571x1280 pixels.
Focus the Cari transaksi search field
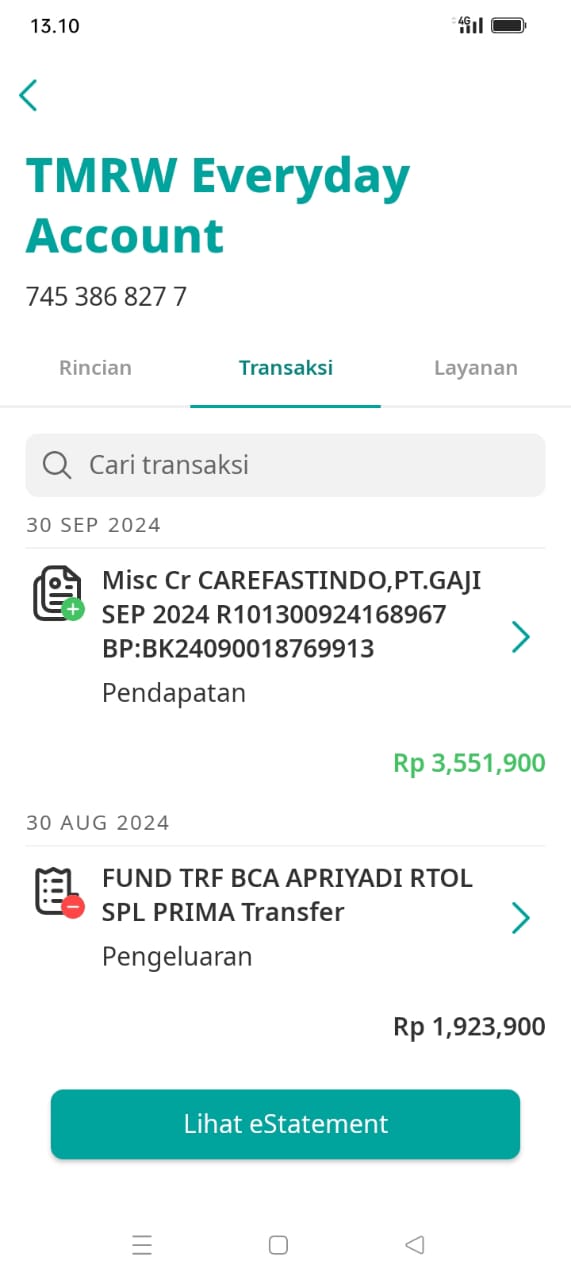(x=285, y=465)
